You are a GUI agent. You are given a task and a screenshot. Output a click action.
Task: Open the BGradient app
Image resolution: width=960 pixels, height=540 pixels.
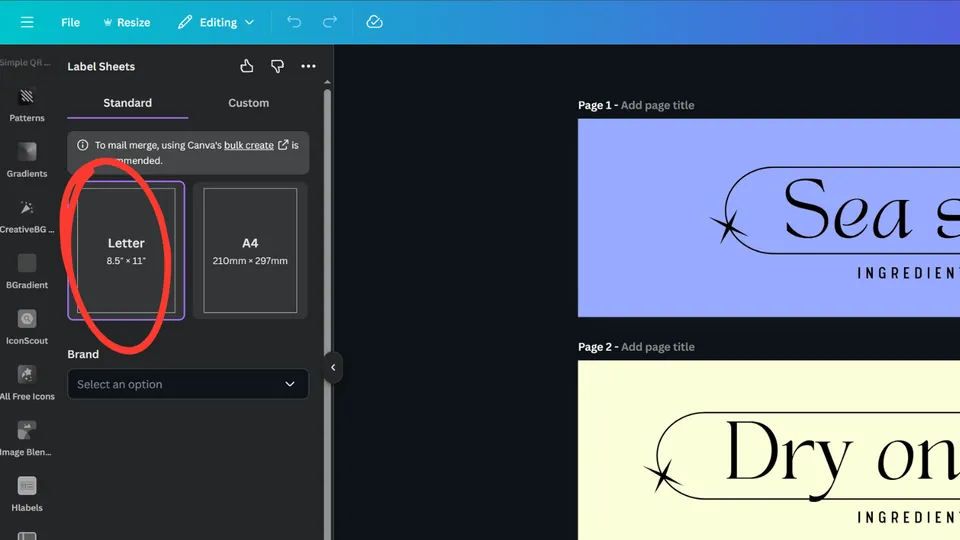27,272
